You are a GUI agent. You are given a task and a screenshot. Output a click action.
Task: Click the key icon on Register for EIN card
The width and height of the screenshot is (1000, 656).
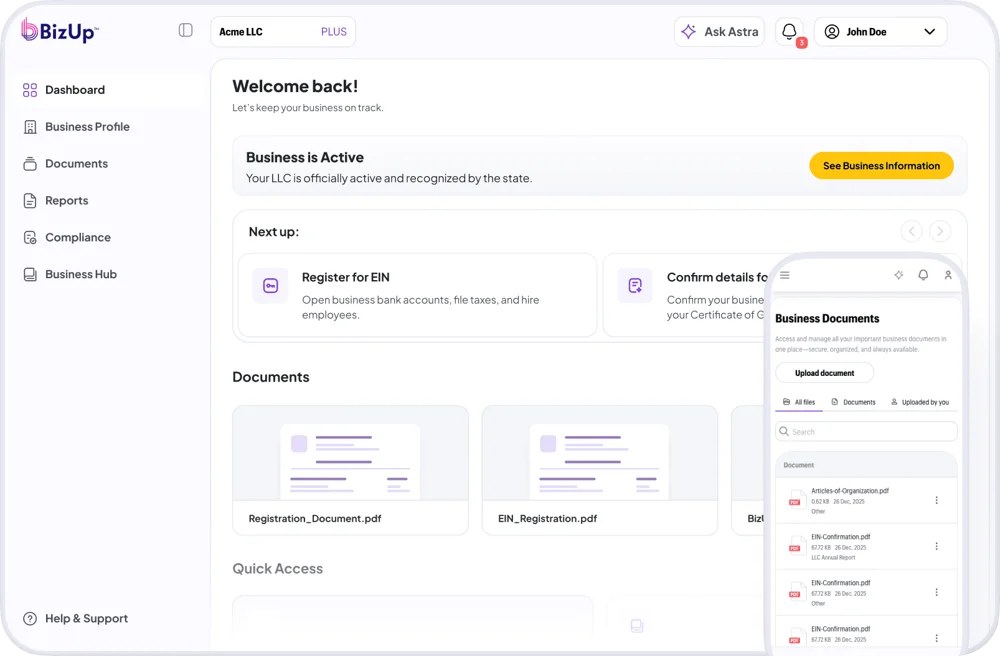[270, 286]
